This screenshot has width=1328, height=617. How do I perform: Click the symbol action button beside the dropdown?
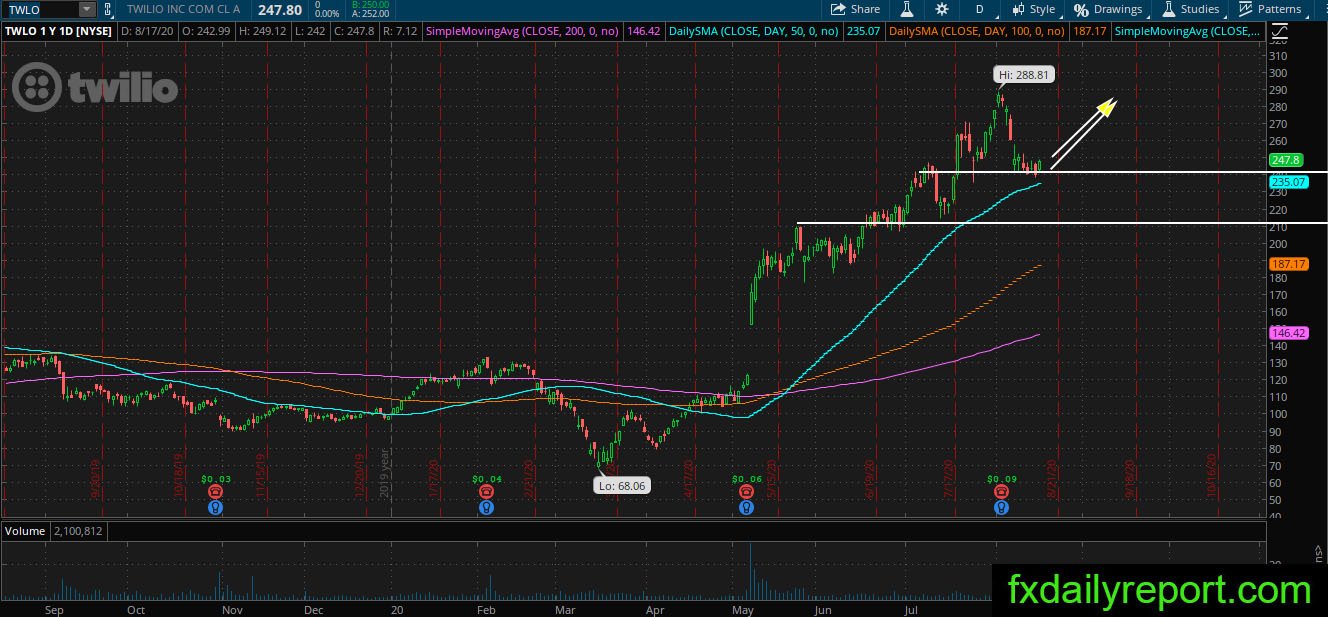click(110, 9)
